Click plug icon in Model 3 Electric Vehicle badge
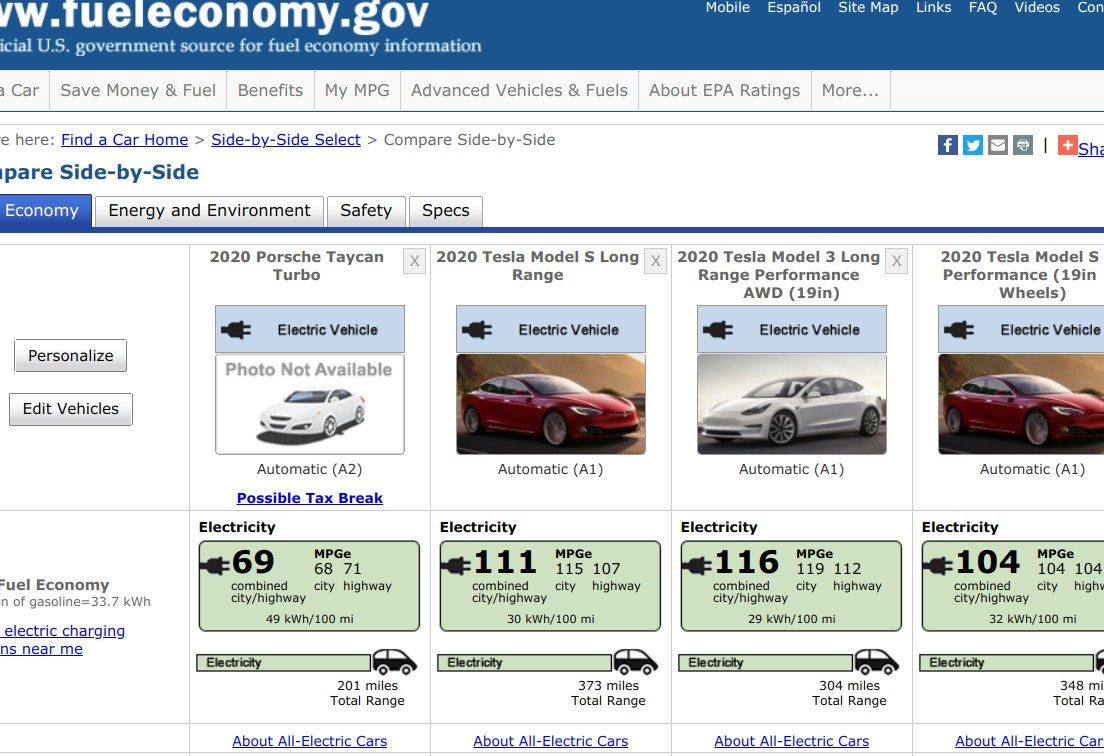 coord(717,329)
